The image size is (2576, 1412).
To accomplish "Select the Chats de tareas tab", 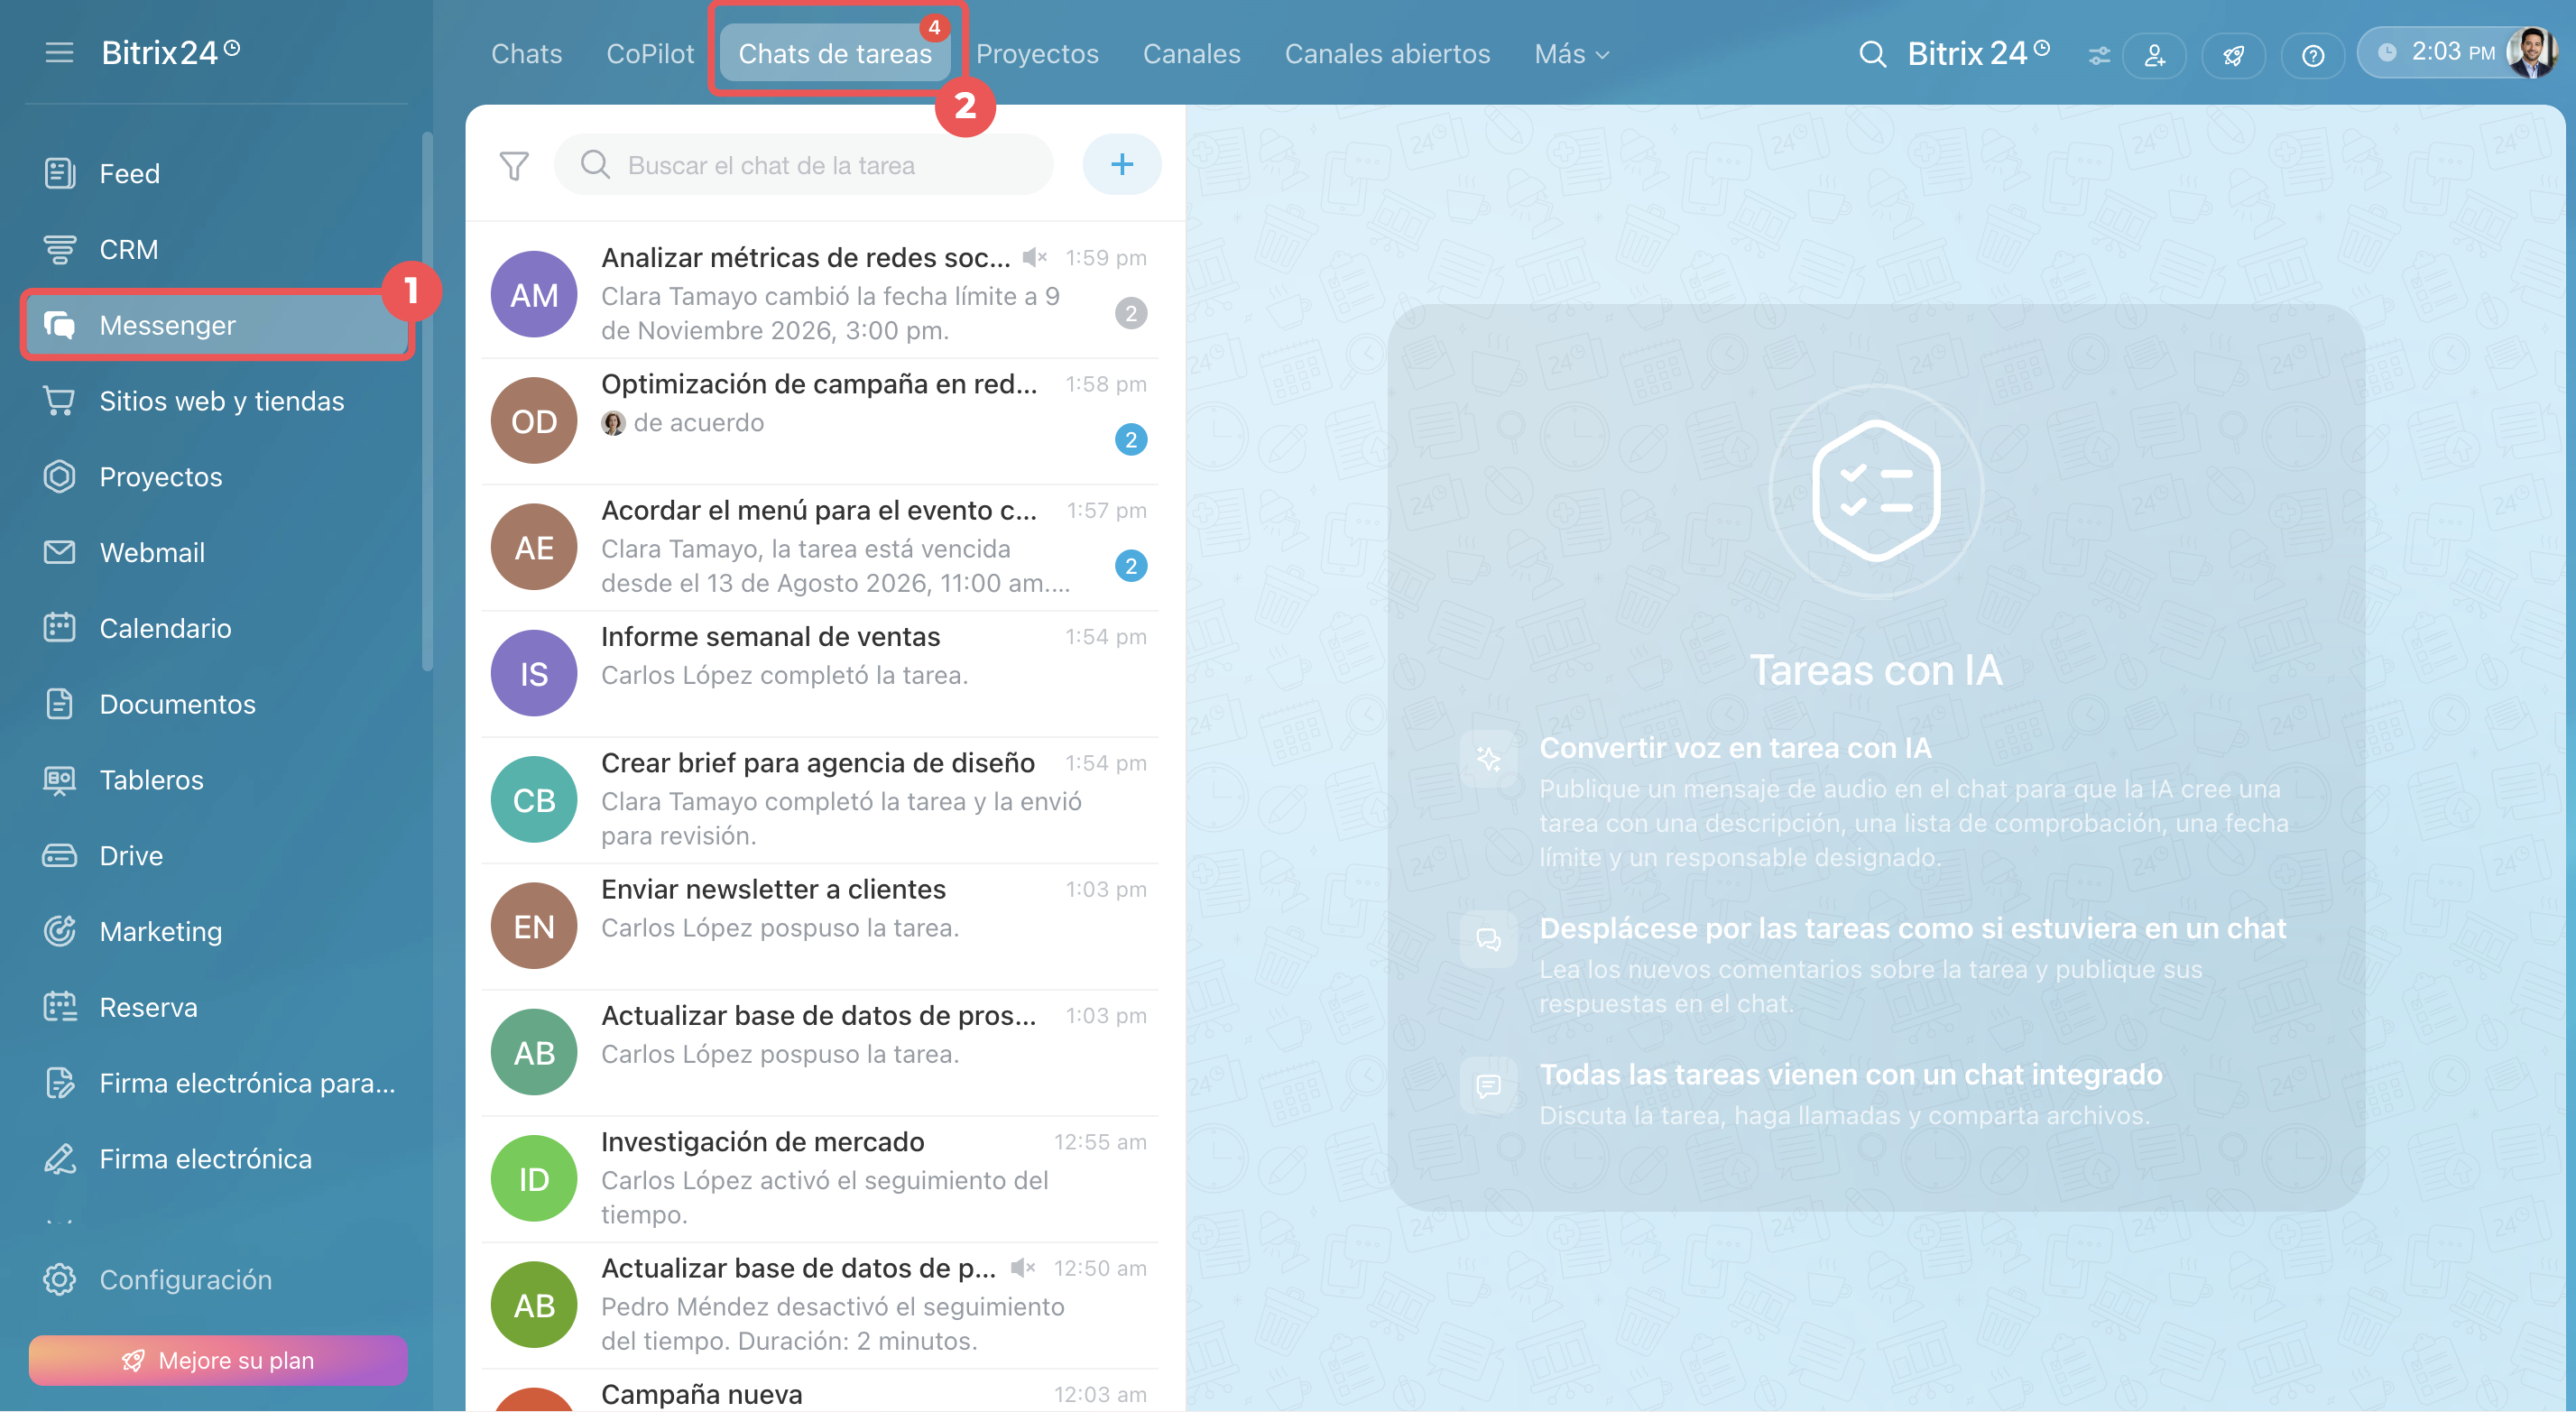I will tap(835, 54).
